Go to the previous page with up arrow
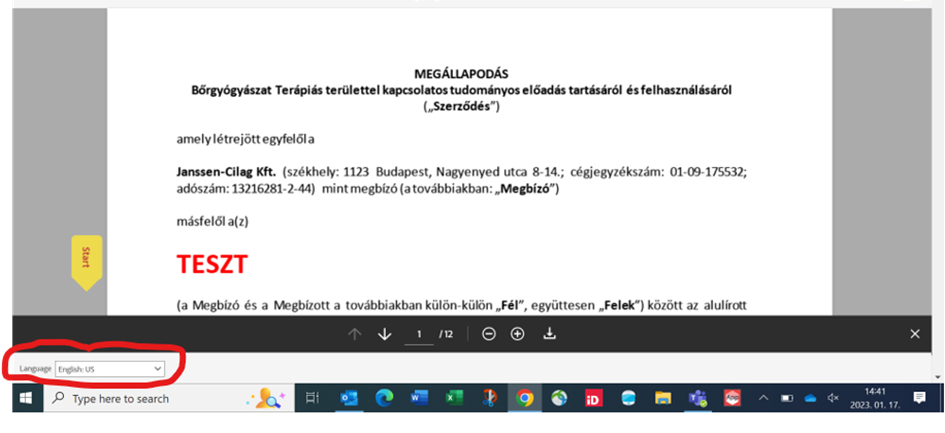 (x=354, y=334)
